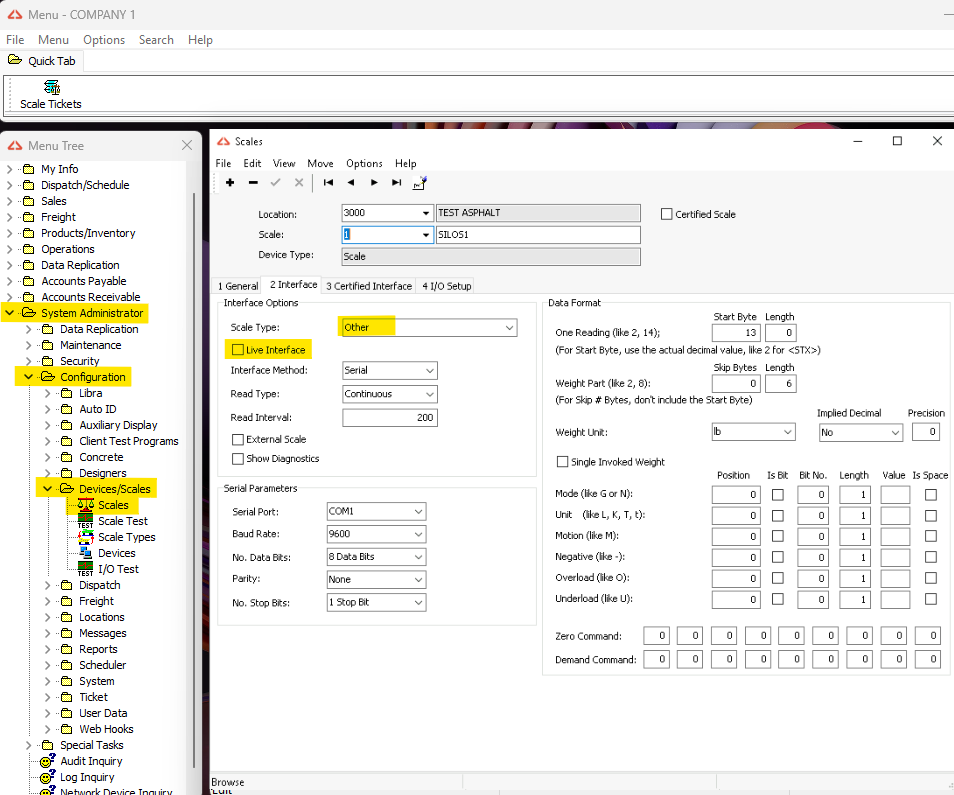The image size is (954, 795).
Task: Check the Is Space box for Underload
Action: click(x=931, y=599)
